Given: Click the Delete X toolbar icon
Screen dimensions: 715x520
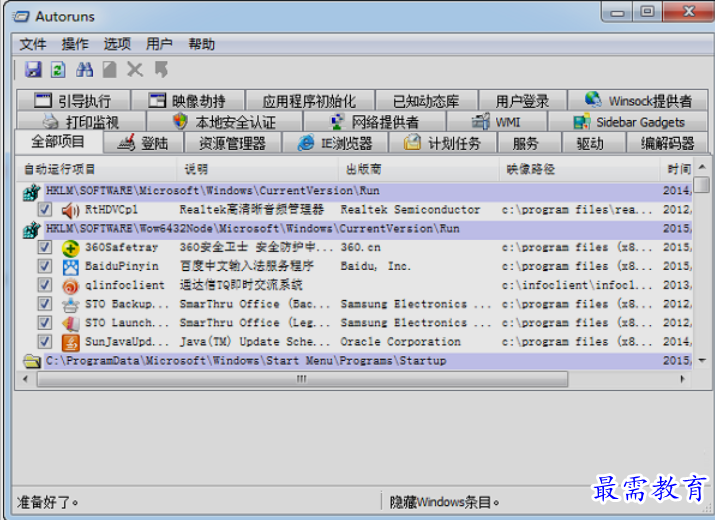Looking at the screenshot, I should pyautogui.click(x=135, y=69).
